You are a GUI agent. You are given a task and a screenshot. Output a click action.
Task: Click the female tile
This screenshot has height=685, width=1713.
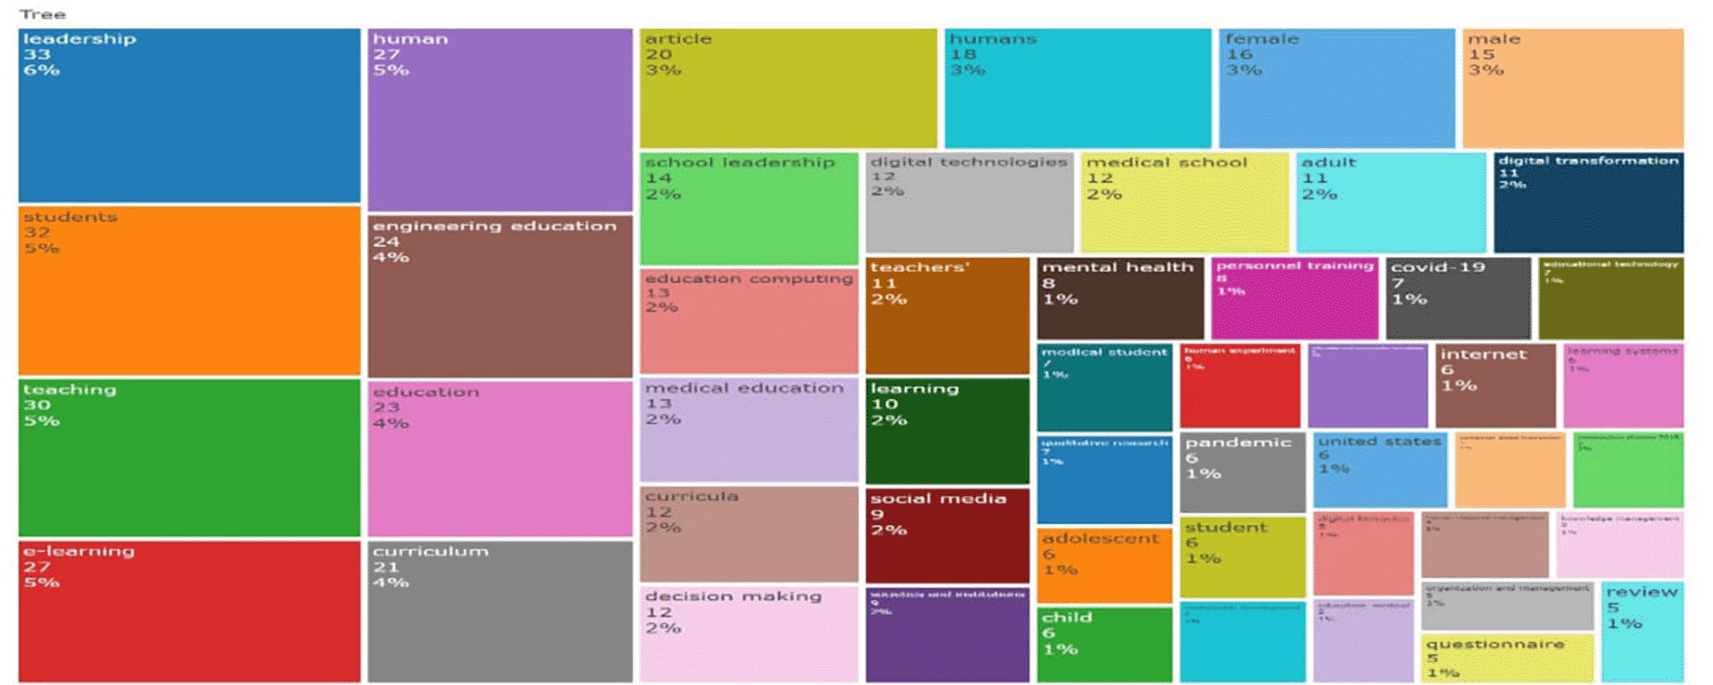click(x=1336, y=88)
